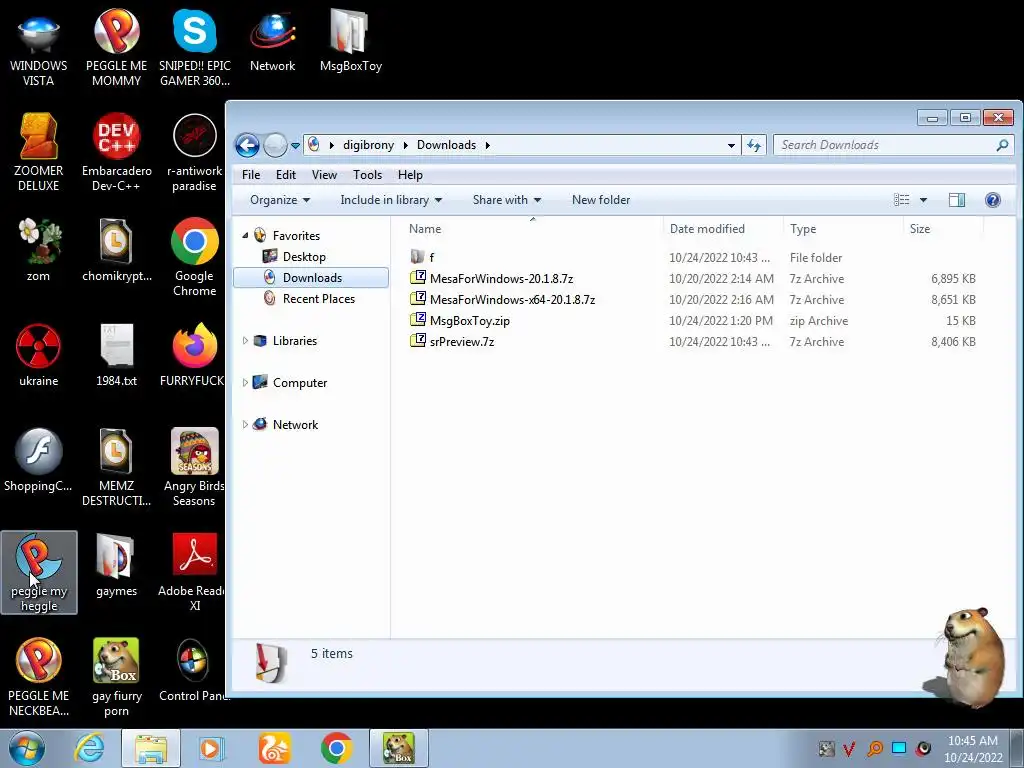1024x768 pixels.
Task: Open the Edit menu
Action: pos(285,175)
